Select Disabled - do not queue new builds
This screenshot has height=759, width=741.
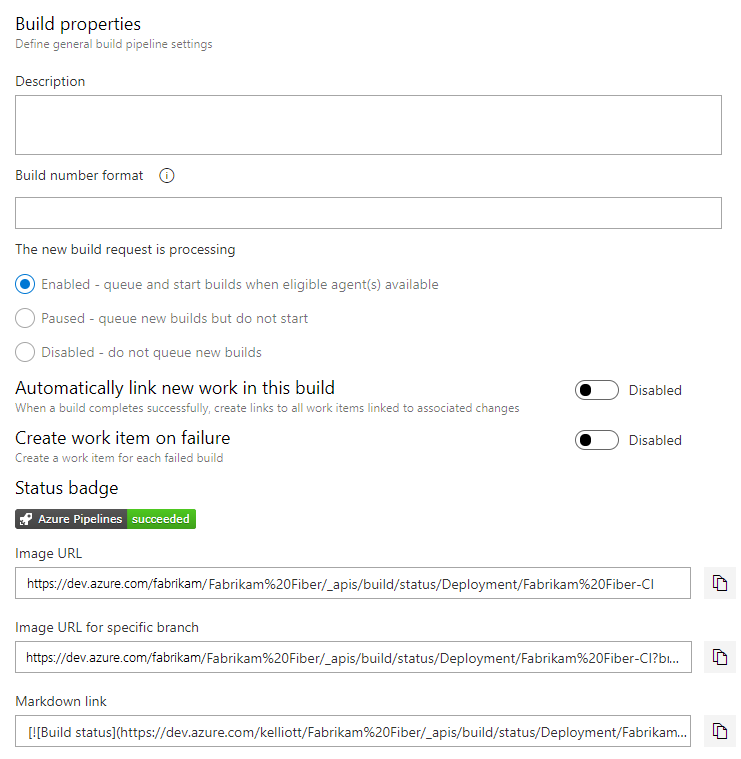(26, 352)
